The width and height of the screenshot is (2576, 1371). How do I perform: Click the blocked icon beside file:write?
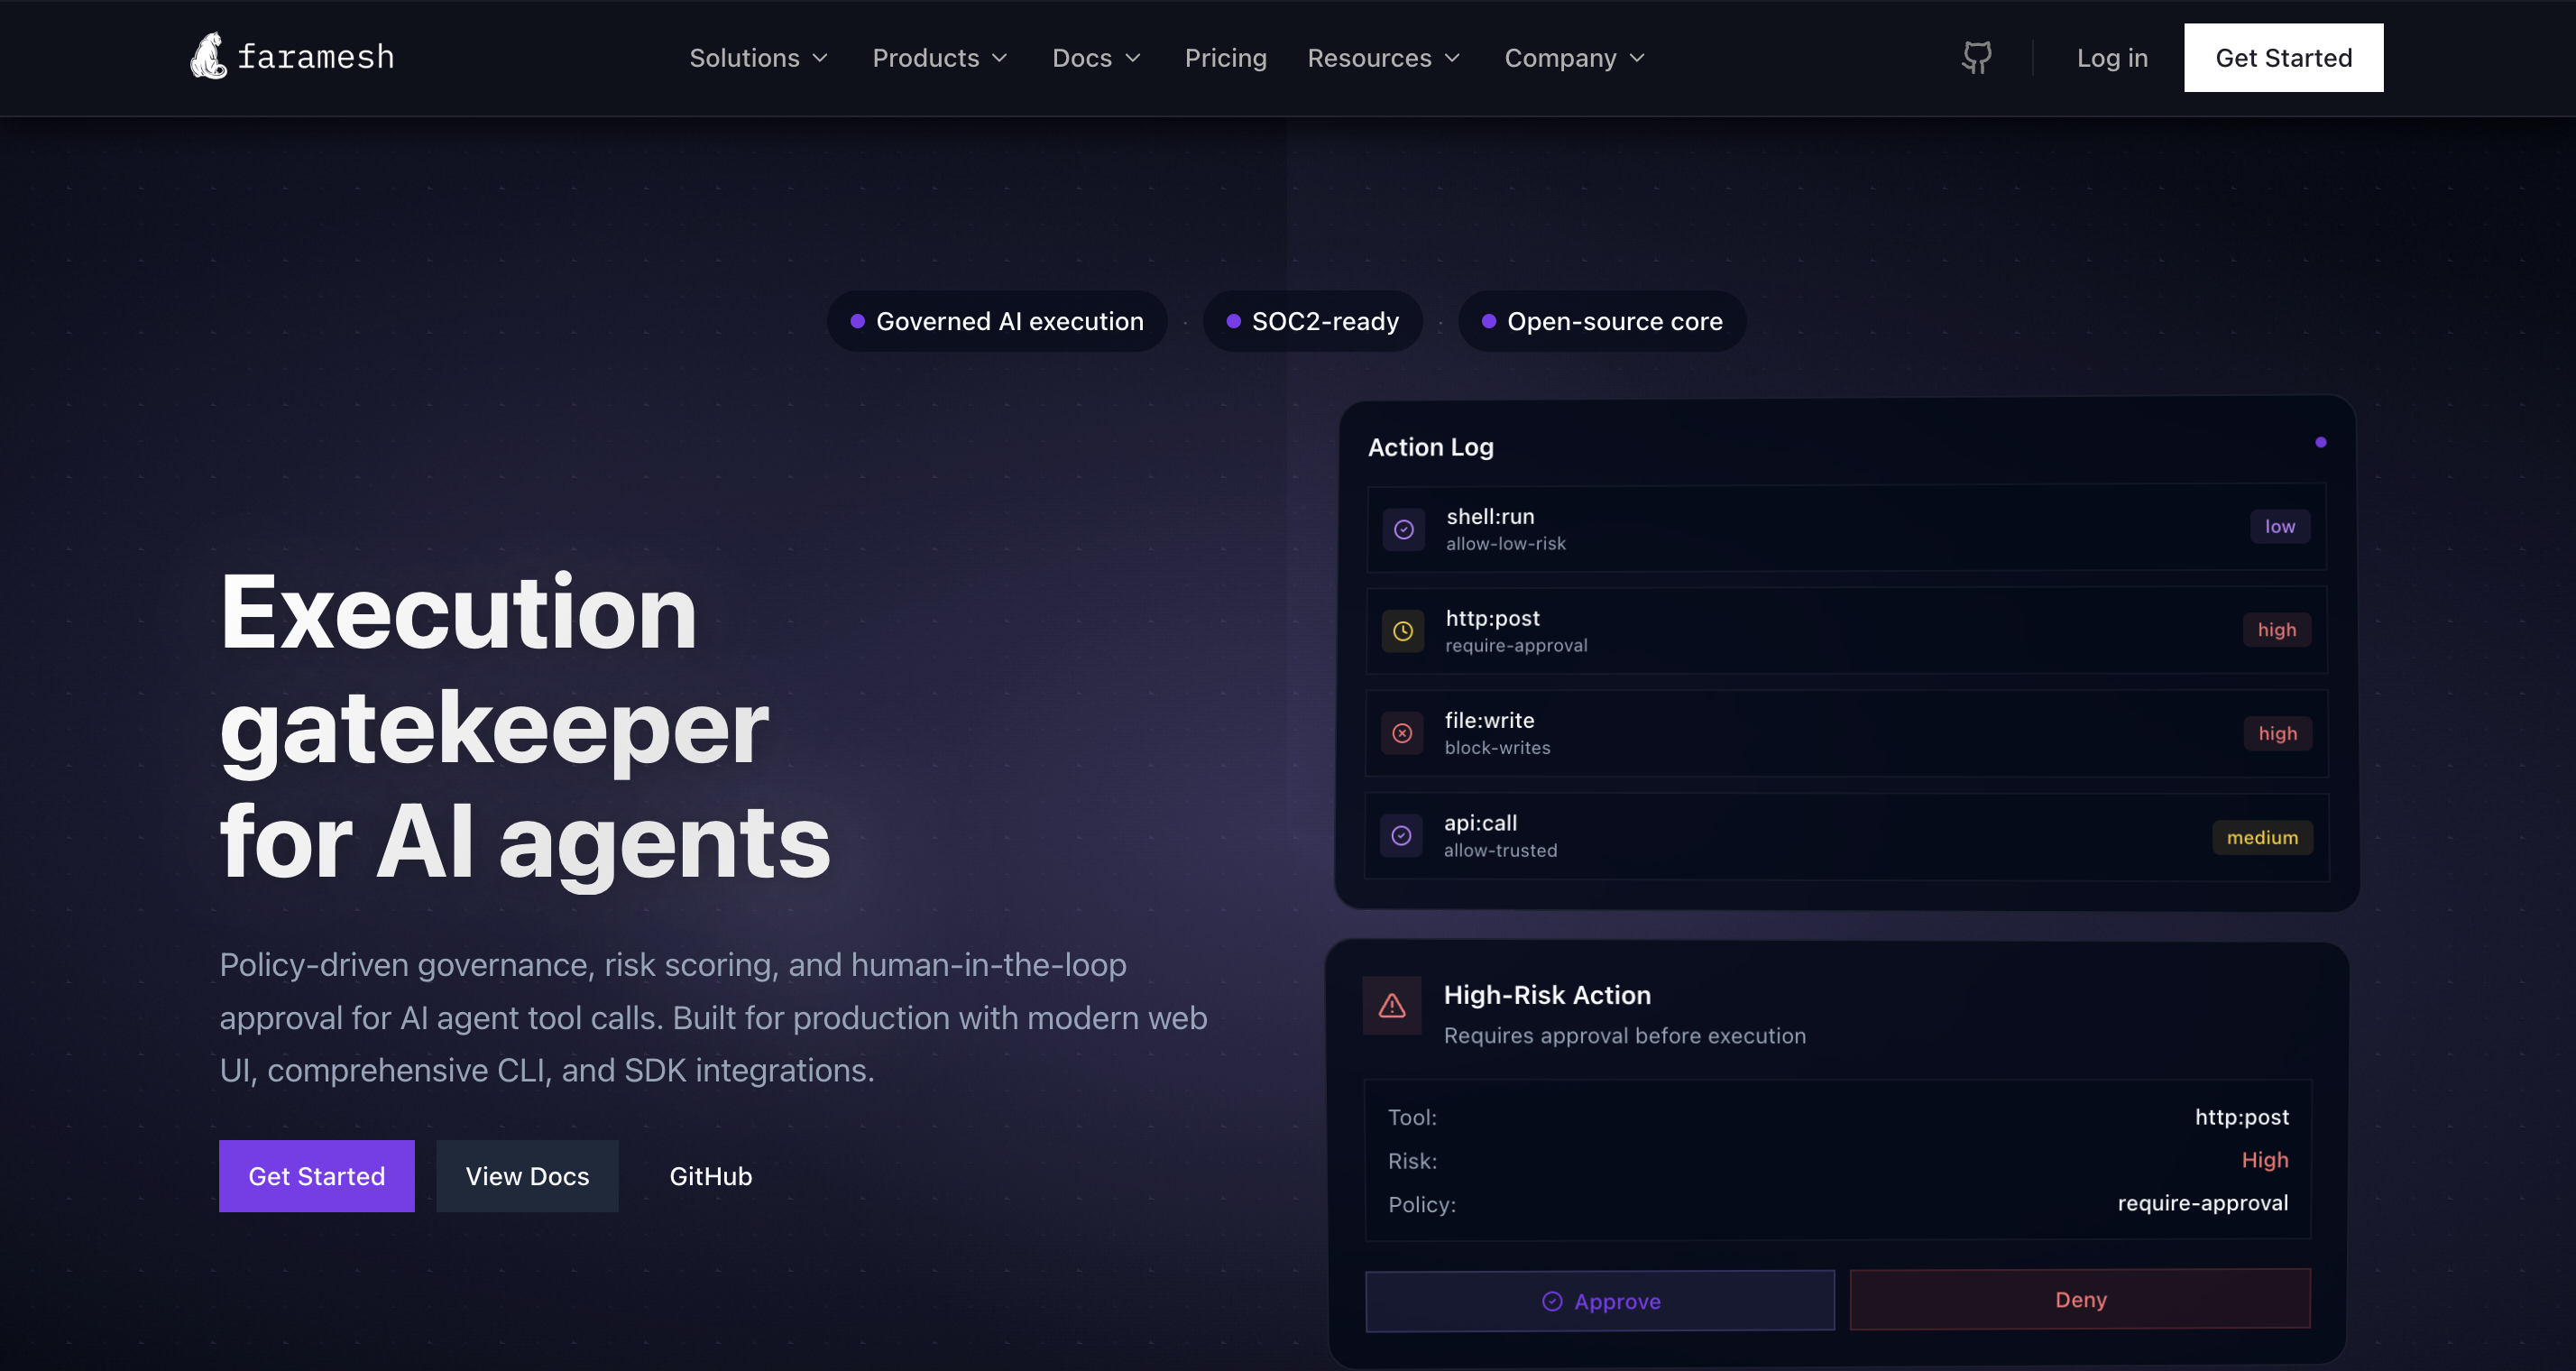point(1403,733)
